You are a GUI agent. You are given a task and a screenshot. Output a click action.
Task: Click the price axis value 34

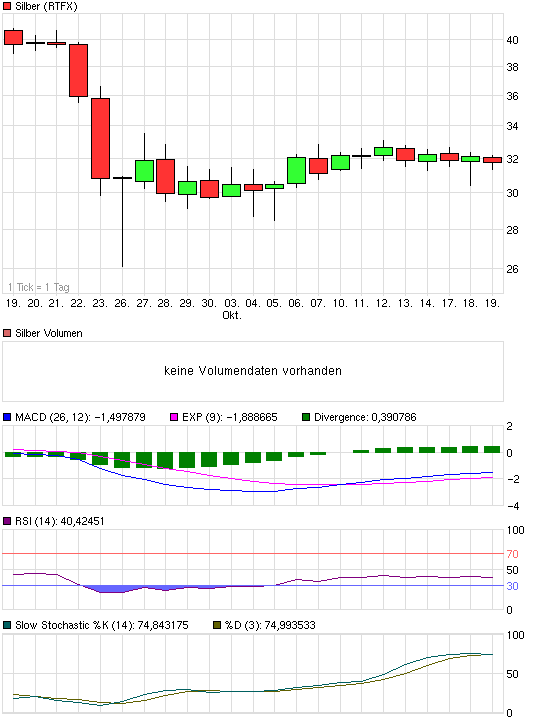512,126
